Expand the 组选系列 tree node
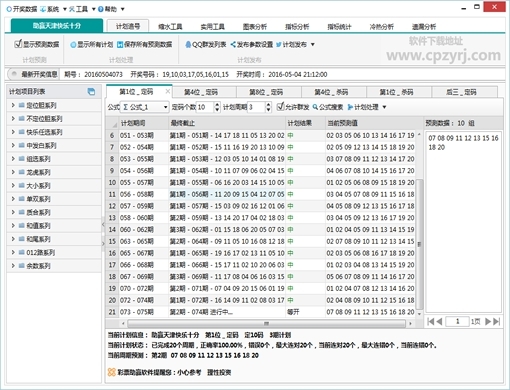This screenshot has width=510, height=390. pyautogui.click(x=13, y=159)
